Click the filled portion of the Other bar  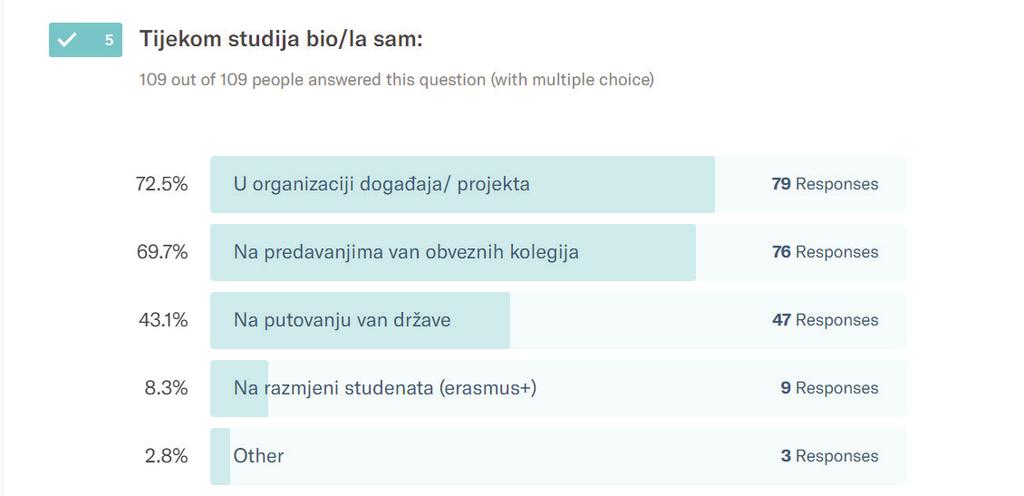[x=220, y=456]
